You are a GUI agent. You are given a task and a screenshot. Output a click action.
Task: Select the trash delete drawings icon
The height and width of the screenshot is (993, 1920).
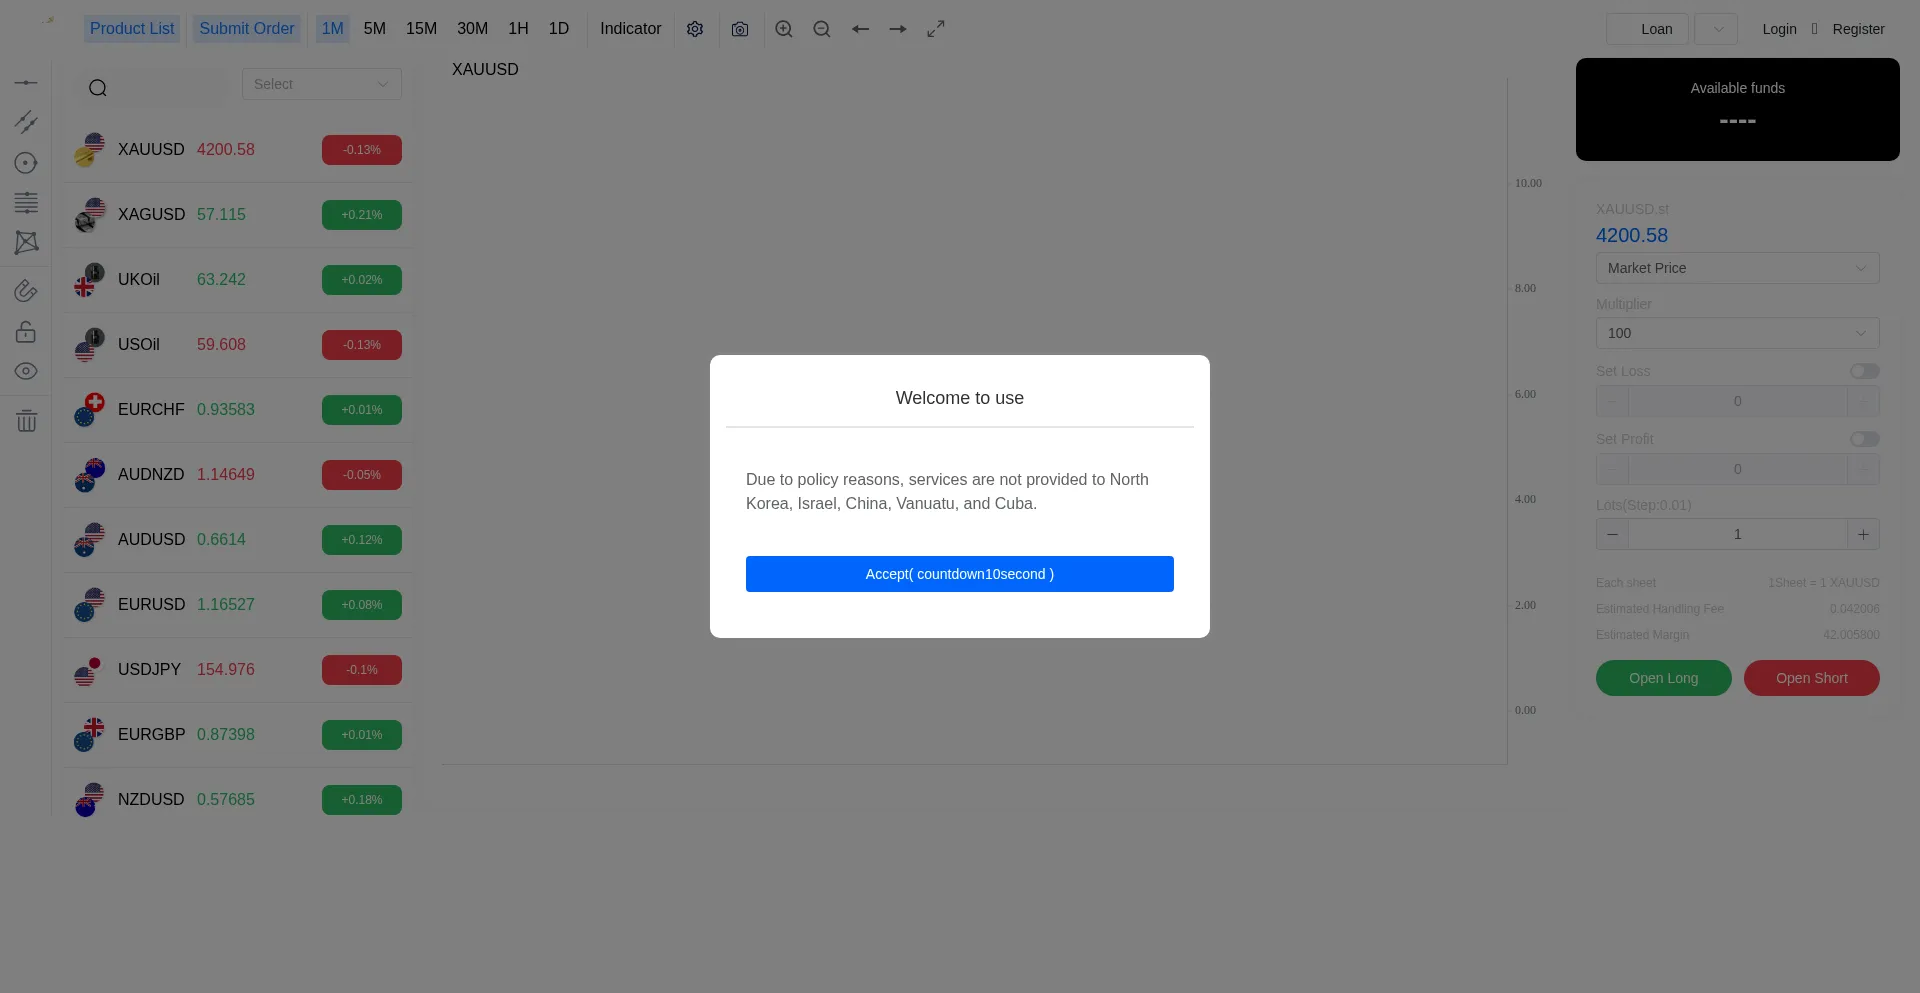click(26, 421)
